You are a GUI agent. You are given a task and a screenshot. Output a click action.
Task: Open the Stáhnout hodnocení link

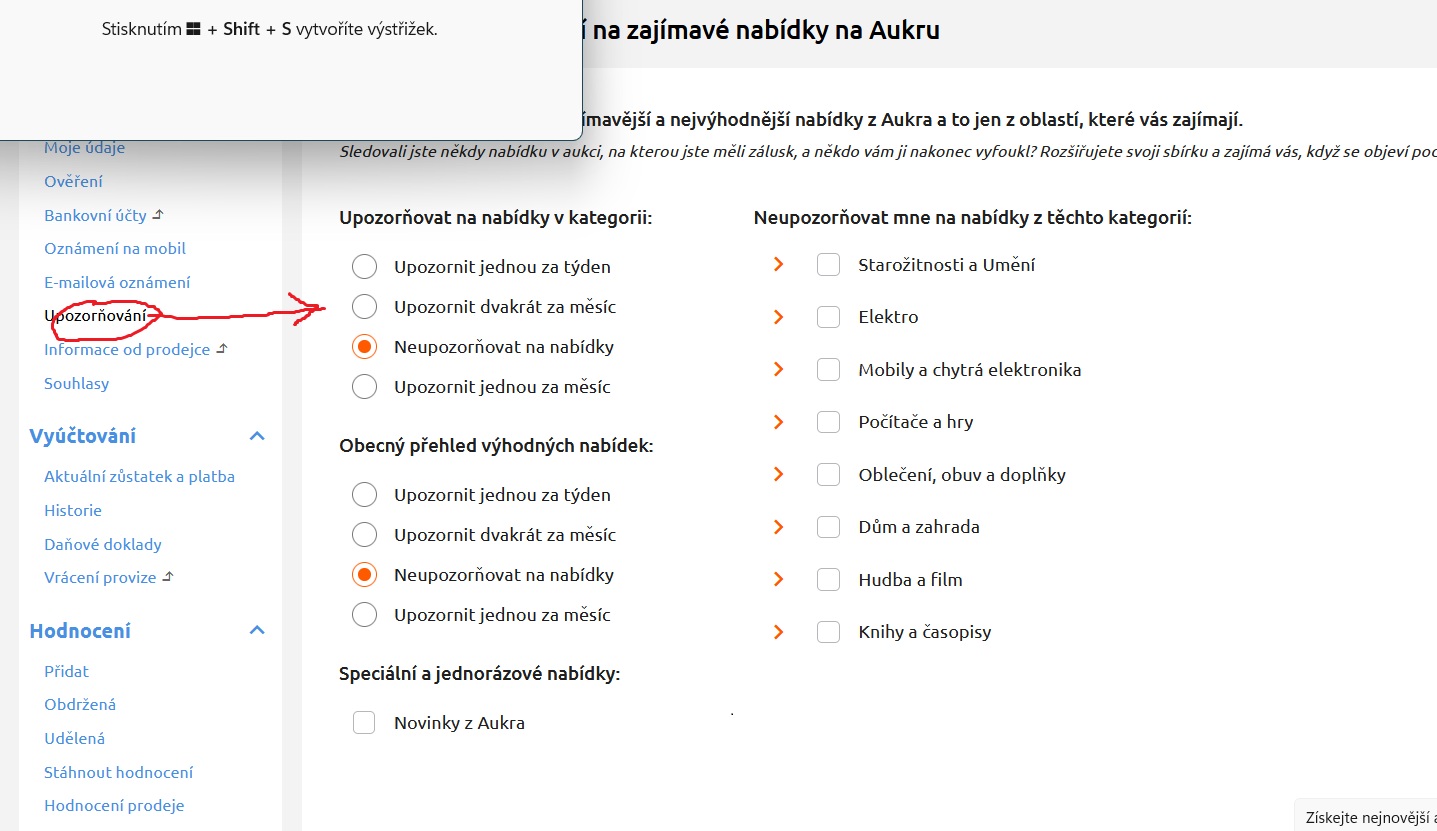click(x=119, y=772)
